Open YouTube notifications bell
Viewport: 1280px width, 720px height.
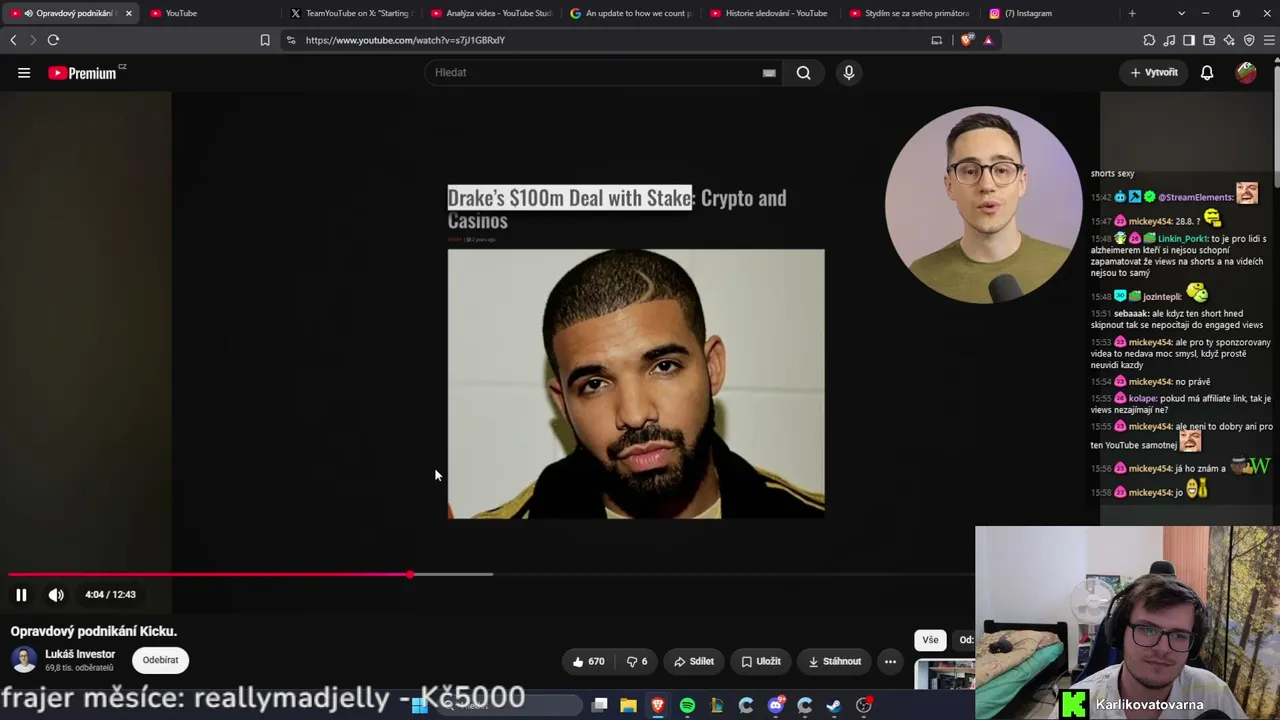[x=1207, y=73]
